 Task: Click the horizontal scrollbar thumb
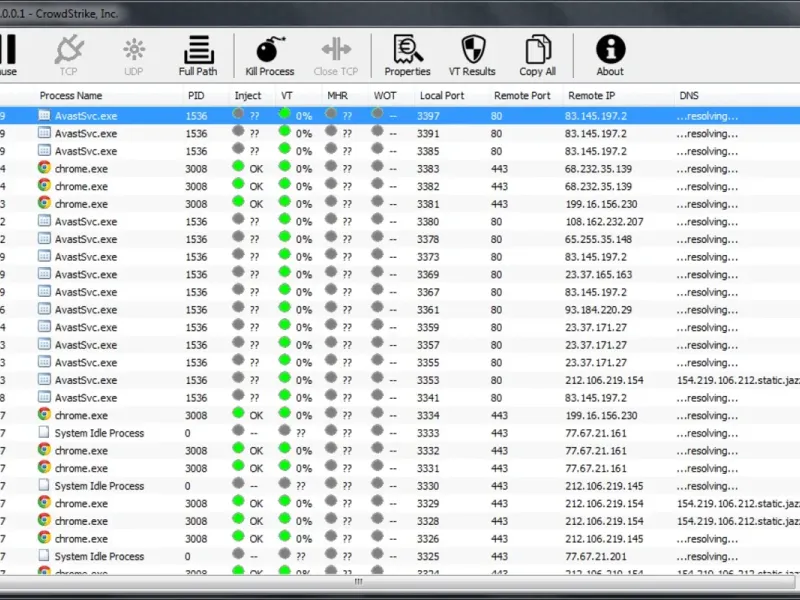pos(359,581)
